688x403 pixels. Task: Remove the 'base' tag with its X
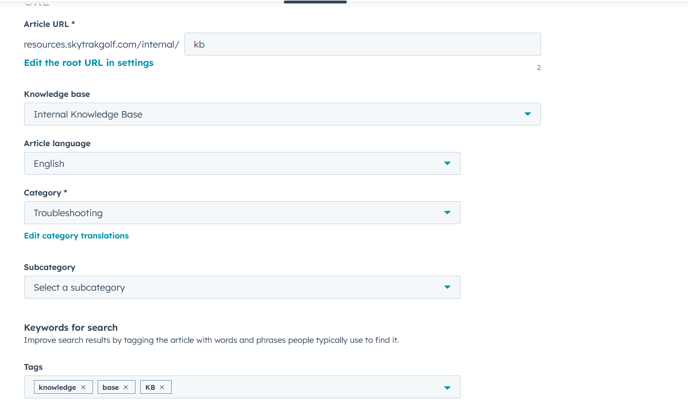(x=126, y=387)
